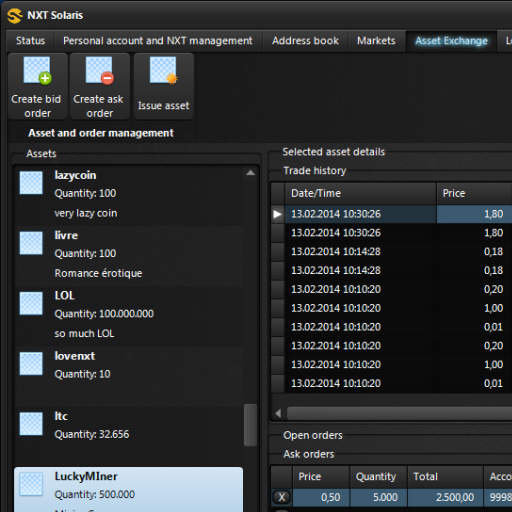Sort ask orders by Total header
The height and width of the screenshot is (512, 512).
pyautogui.click(x=445, y=477)
